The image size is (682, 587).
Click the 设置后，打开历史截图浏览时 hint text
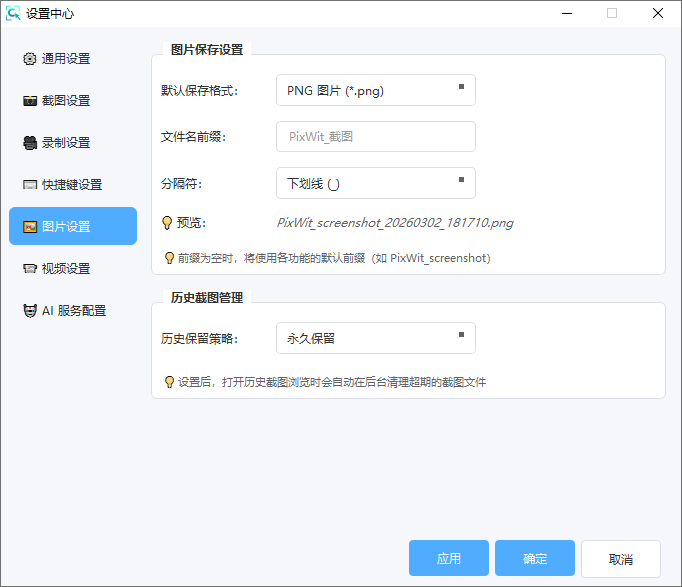coord(332,382)
